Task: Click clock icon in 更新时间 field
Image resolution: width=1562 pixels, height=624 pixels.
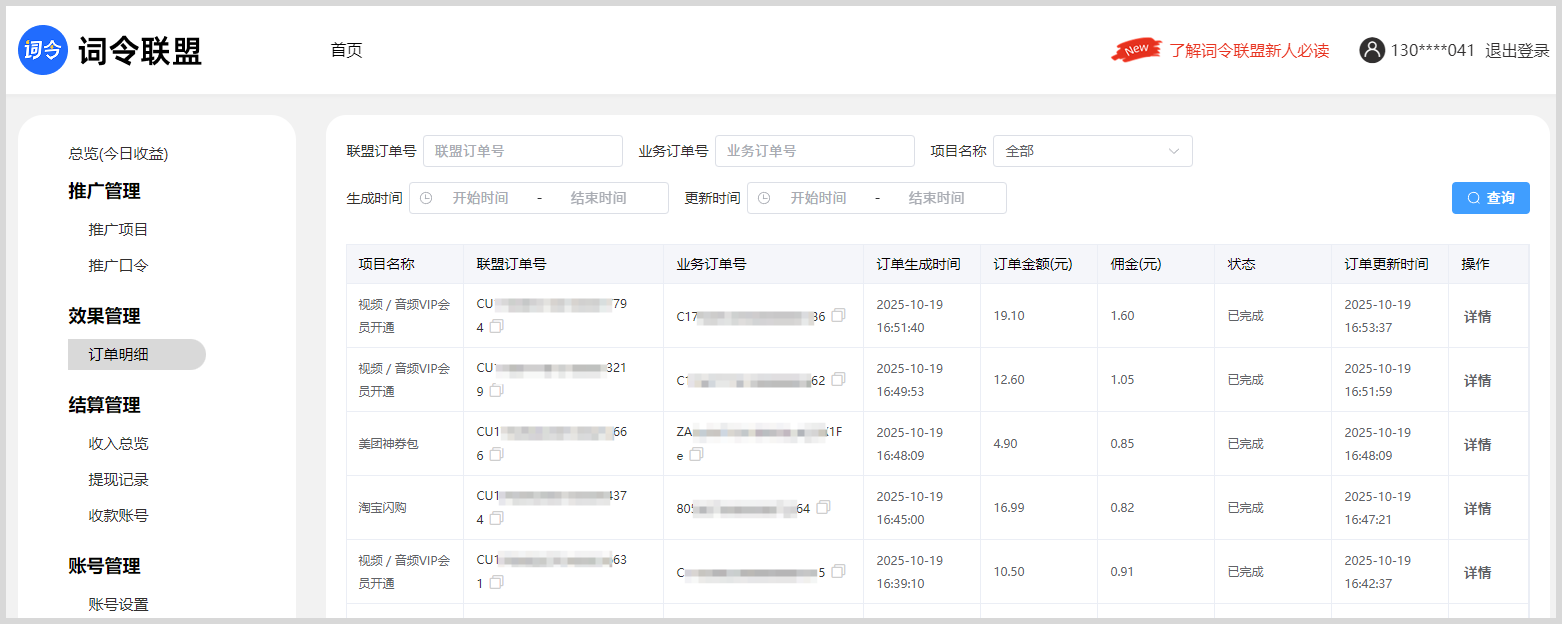Action: click(764, 198)
